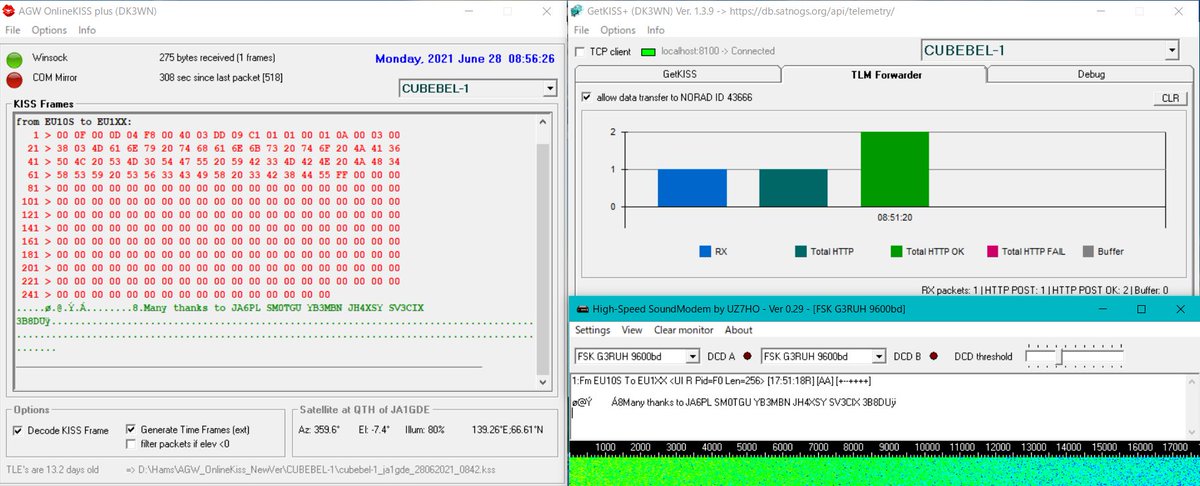Open Options menu in AGW OnlineKISS
The height and width of the screenshot is (486, 1200).
tap(49, 30)
